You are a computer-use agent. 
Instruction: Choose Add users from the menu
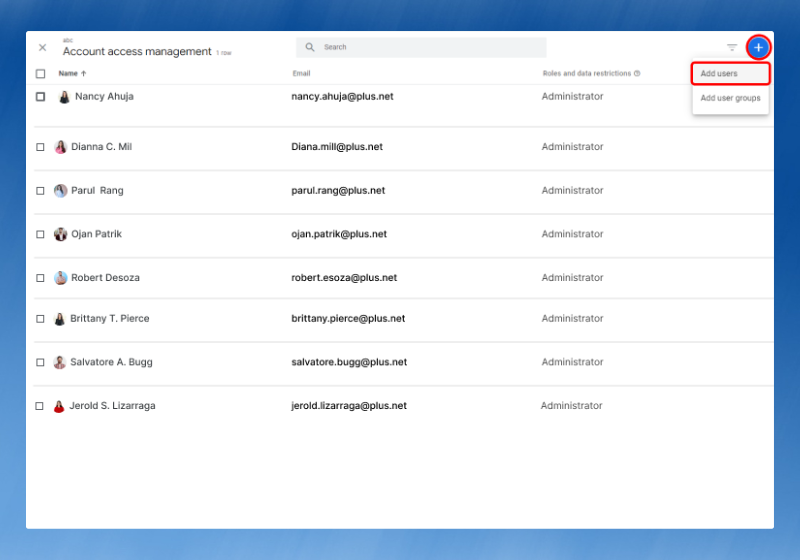pos(730,73)
